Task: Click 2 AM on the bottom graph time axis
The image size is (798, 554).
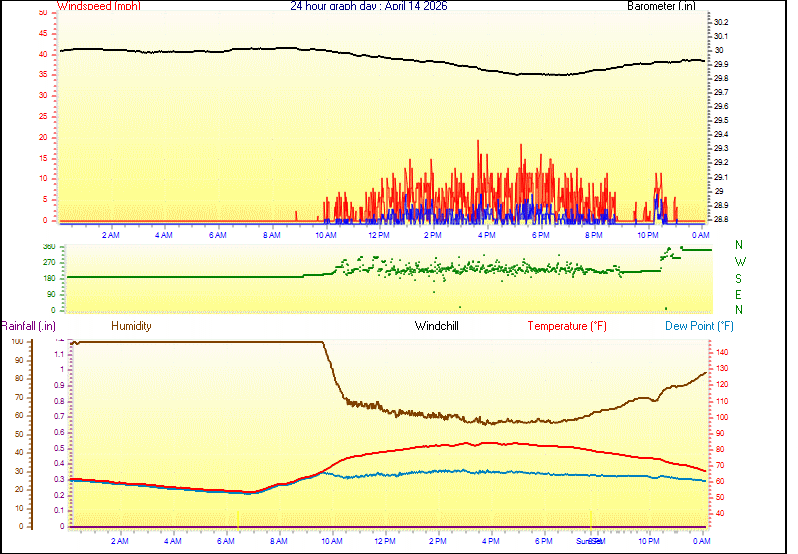Action: tap(119, 541)
